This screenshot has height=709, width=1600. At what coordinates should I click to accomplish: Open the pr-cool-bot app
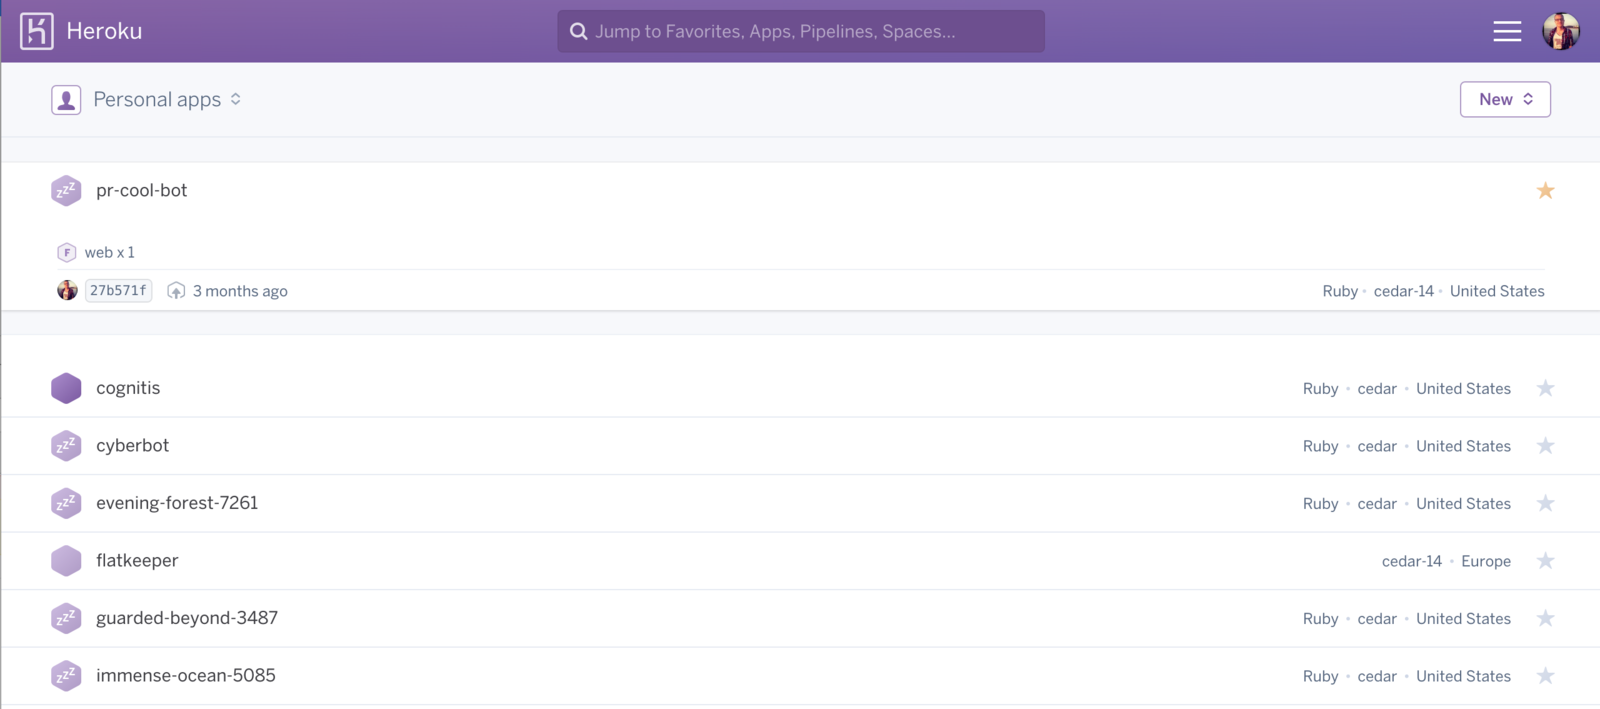(141, 190)
